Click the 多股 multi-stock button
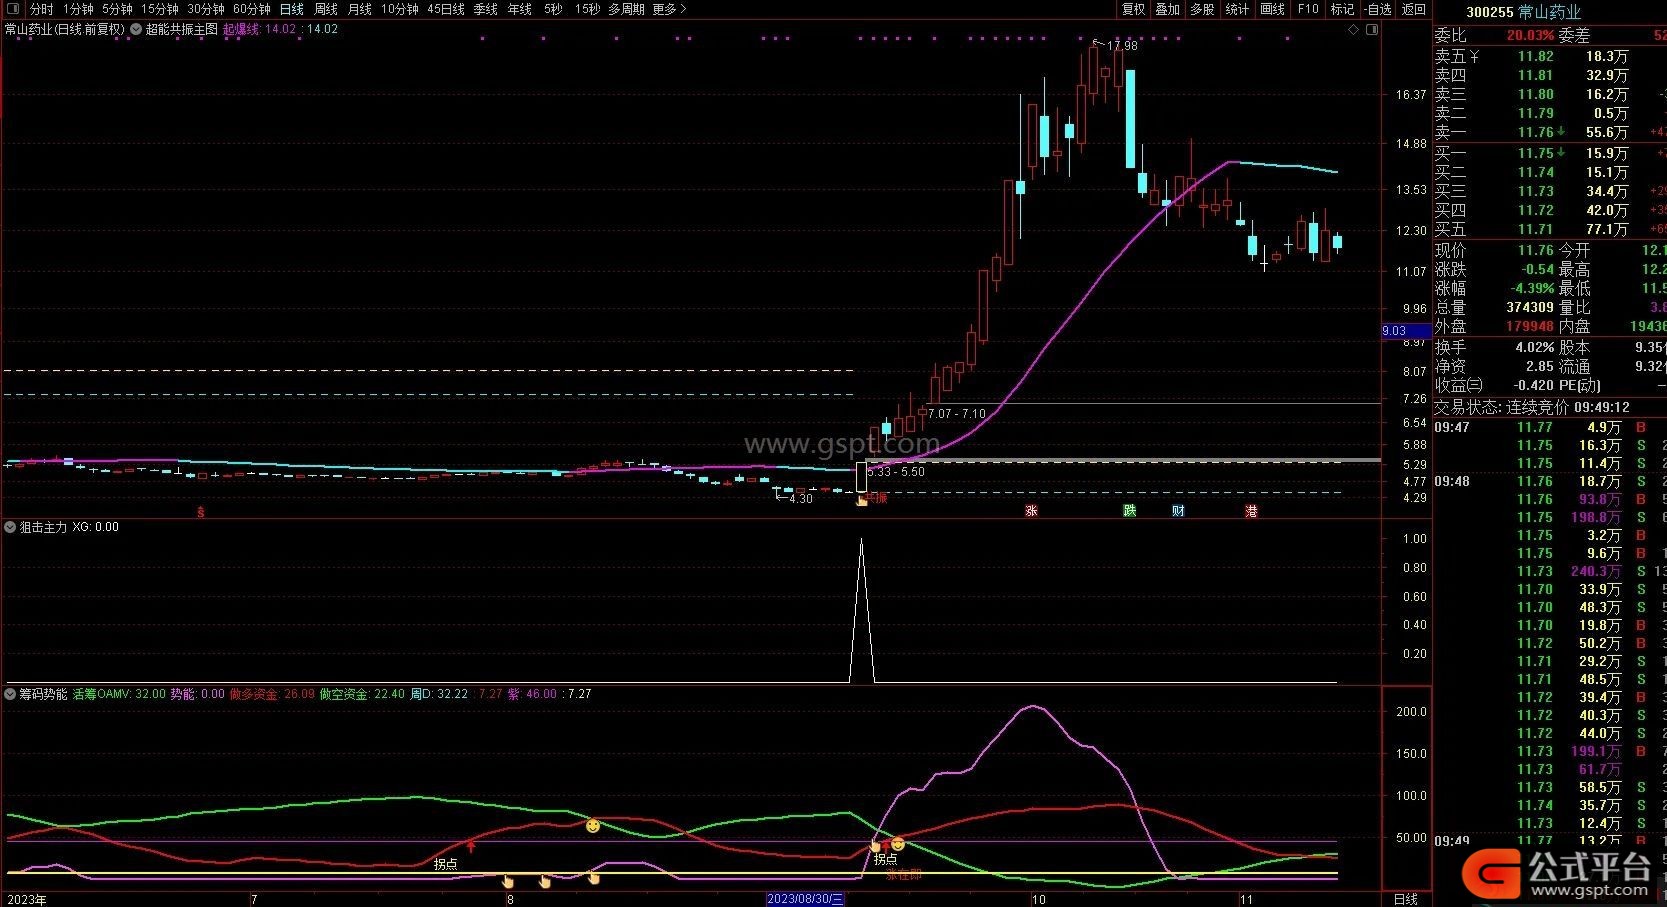1667x907 pixels. click(1203, 9)
